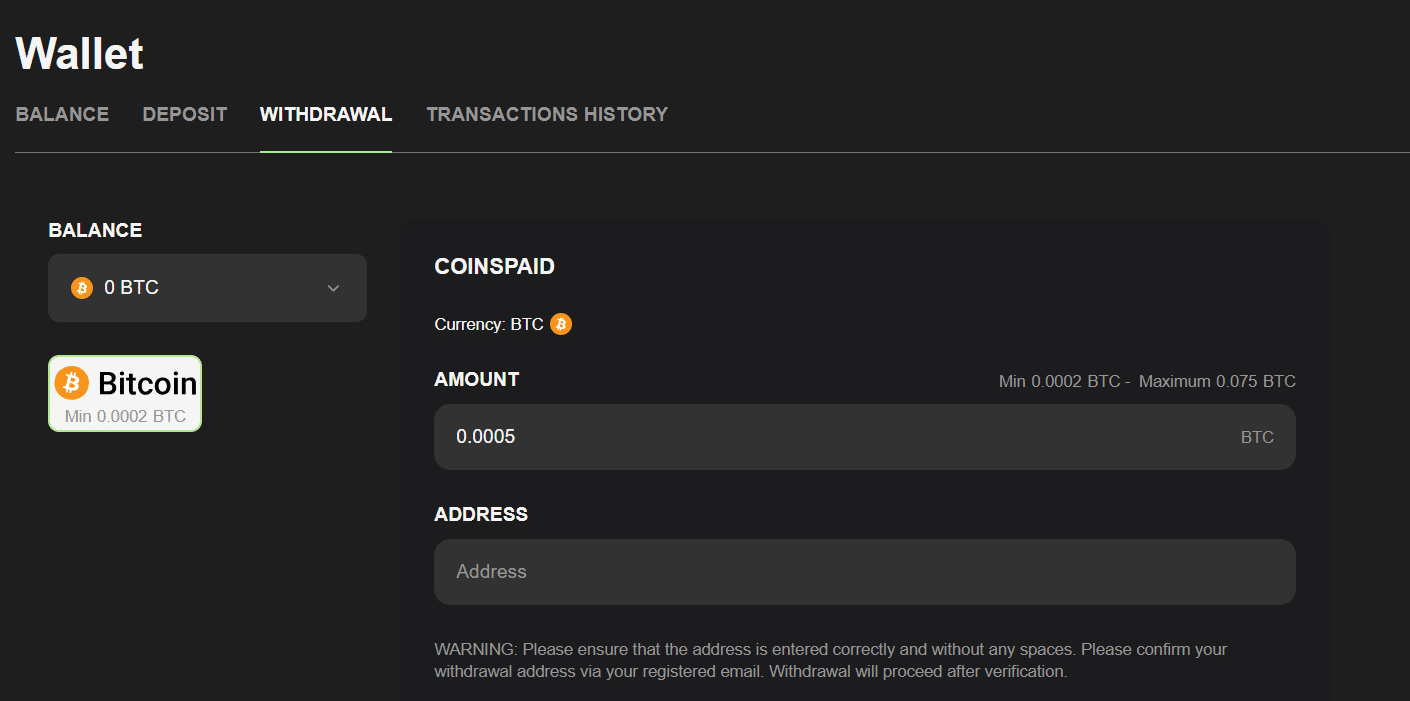Click the Wallet page title

coord(78,52)
